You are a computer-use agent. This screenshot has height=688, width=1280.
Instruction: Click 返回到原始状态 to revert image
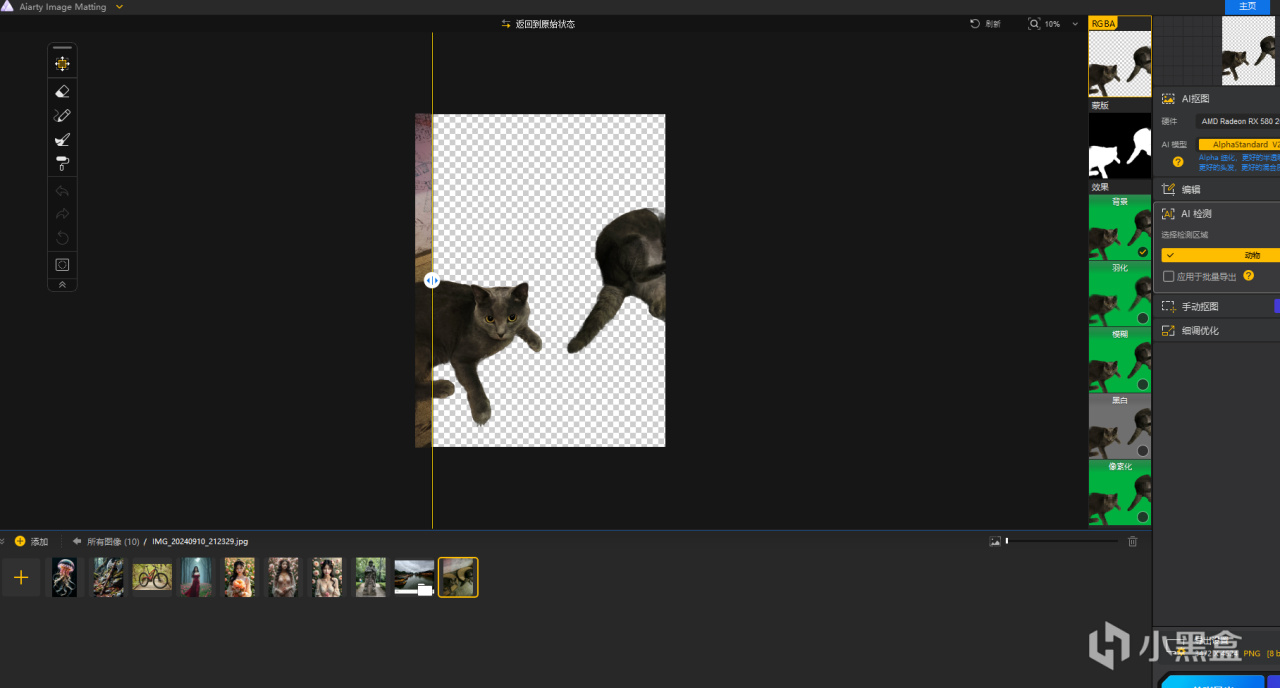coord(538,24)
